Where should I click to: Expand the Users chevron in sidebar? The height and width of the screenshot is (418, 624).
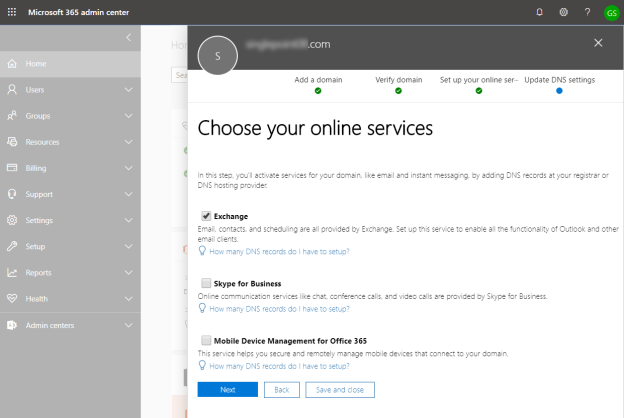pos(128,90)
